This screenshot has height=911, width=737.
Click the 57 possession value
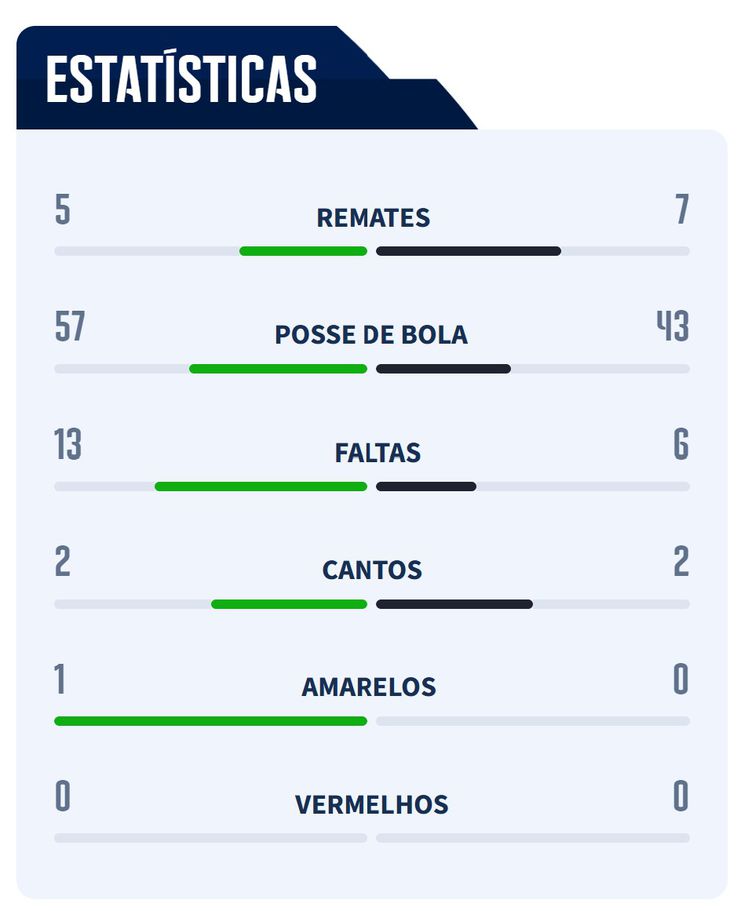pyautogui.click(x=70, y=328)
